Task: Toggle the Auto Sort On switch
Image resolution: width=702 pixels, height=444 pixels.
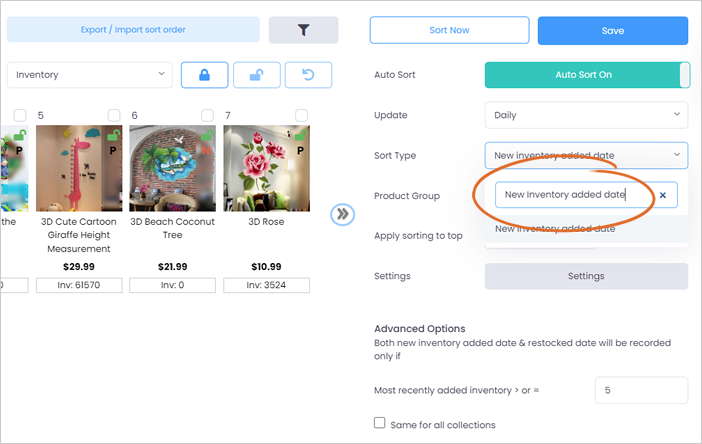Action: click(587, 75)
